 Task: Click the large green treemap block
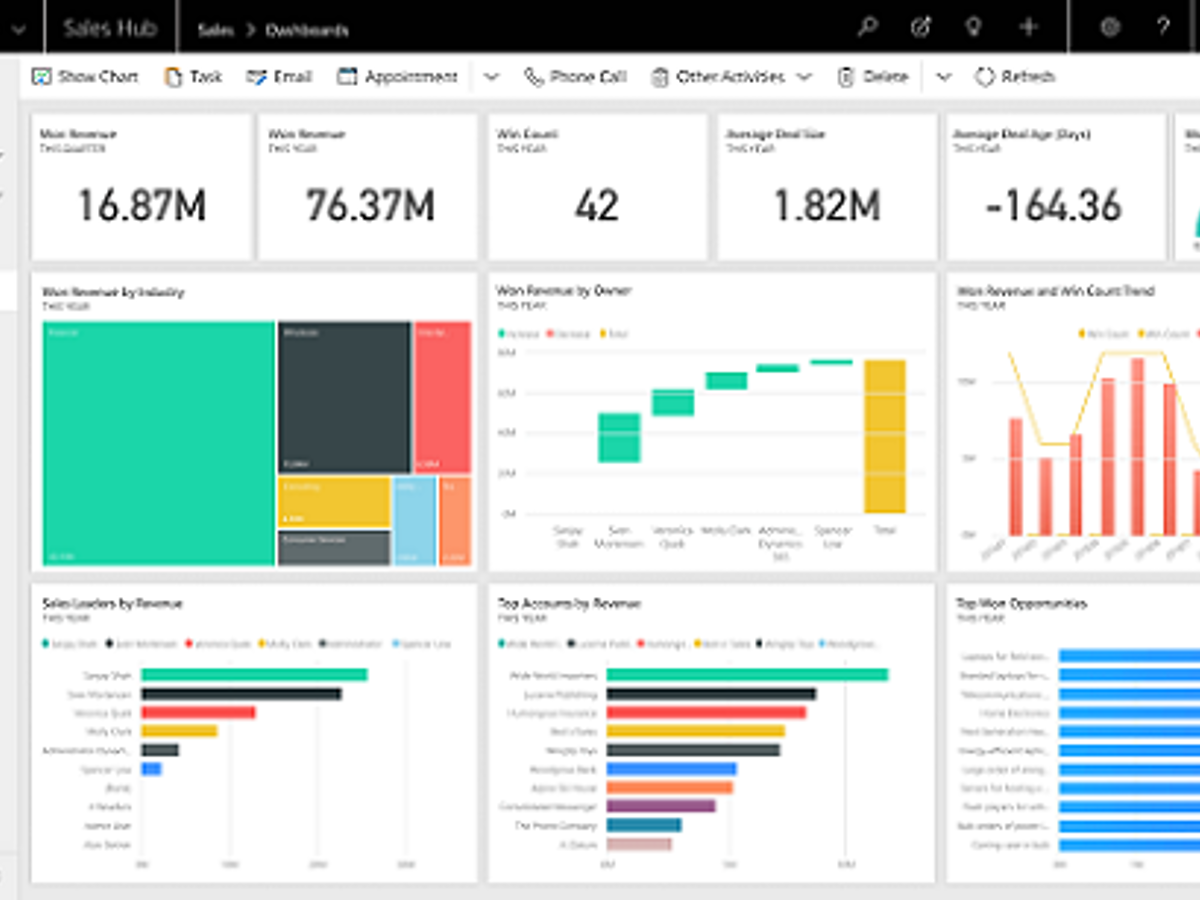158,443
